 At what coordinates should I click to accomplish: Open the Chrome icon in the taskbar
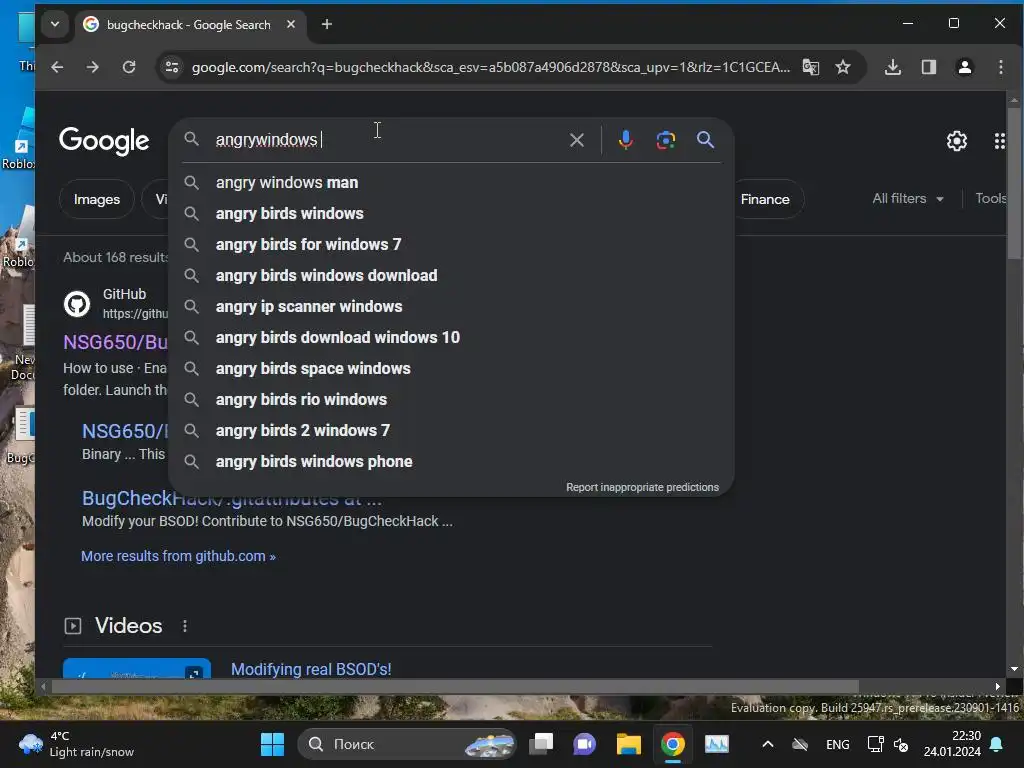[x=673, y=744]
